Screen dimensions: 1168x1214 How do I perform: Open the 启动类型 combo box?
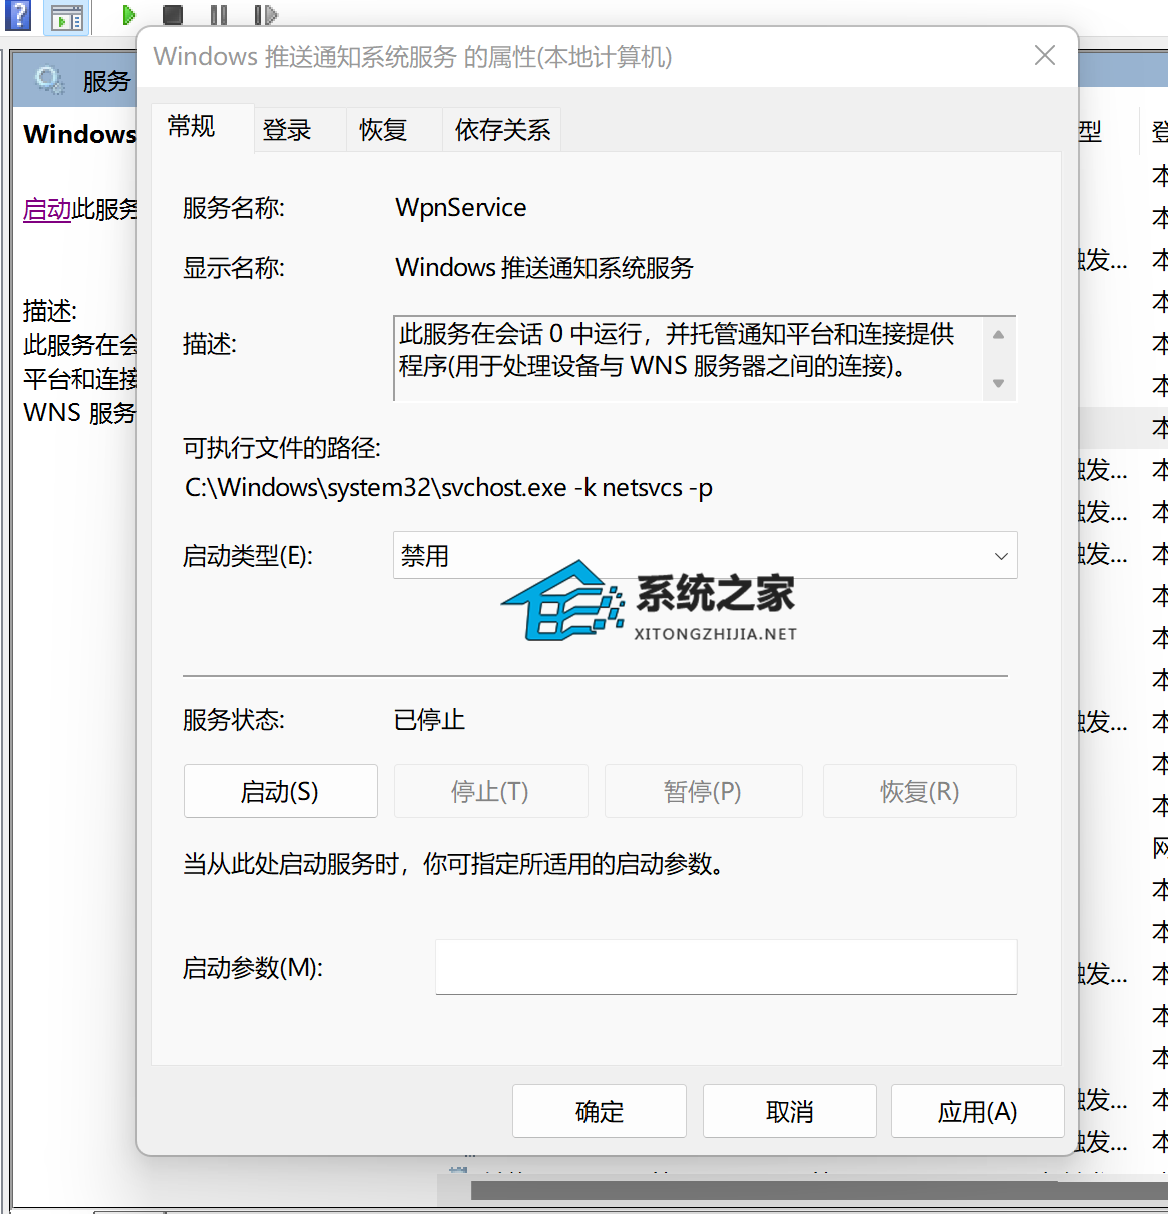point(705,555)
